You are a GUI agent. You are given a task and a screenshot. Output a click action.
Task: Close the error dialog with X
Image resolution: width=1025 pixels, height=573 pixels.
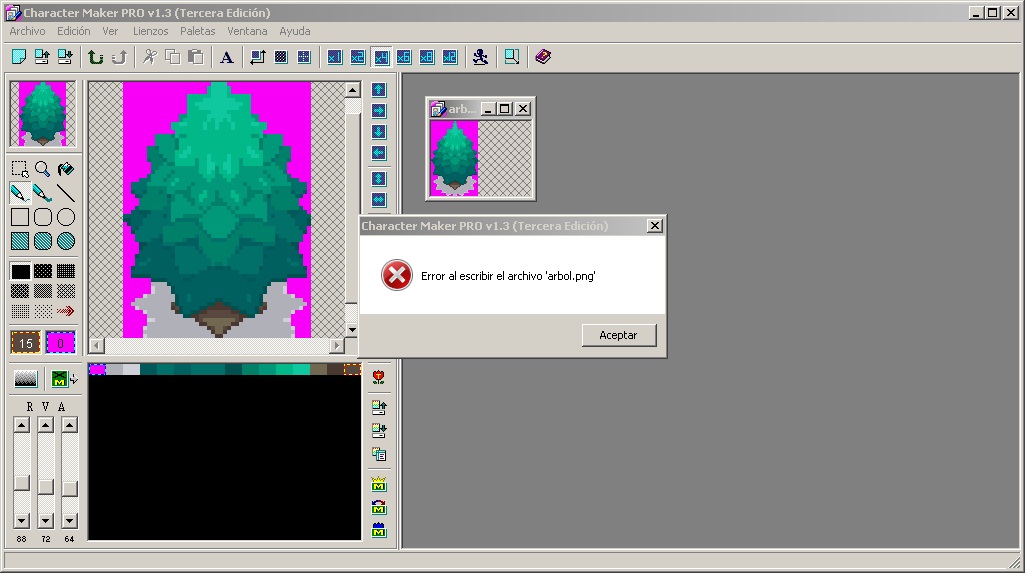[654, 226]
